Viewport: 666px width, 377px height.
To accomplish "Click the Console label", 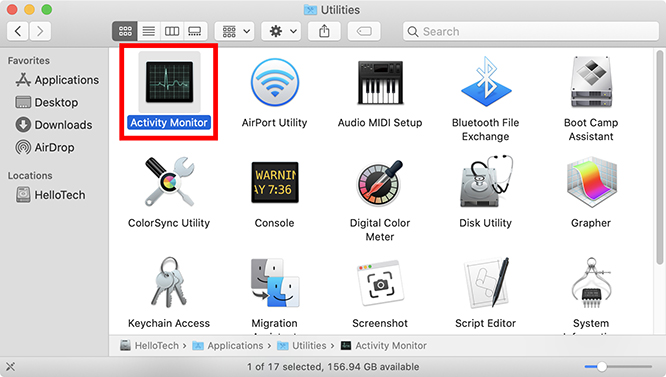I will 274,223.
